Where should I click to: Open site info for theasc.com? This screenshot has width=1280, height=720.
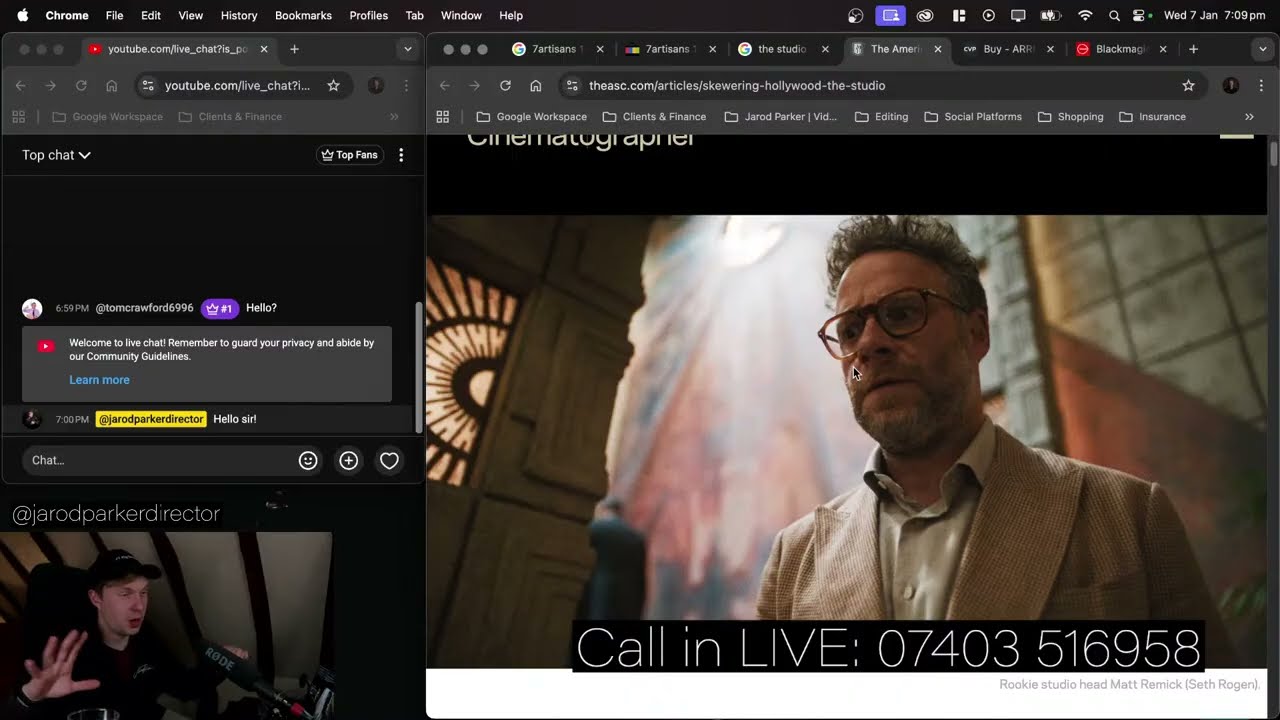point(572,86)
